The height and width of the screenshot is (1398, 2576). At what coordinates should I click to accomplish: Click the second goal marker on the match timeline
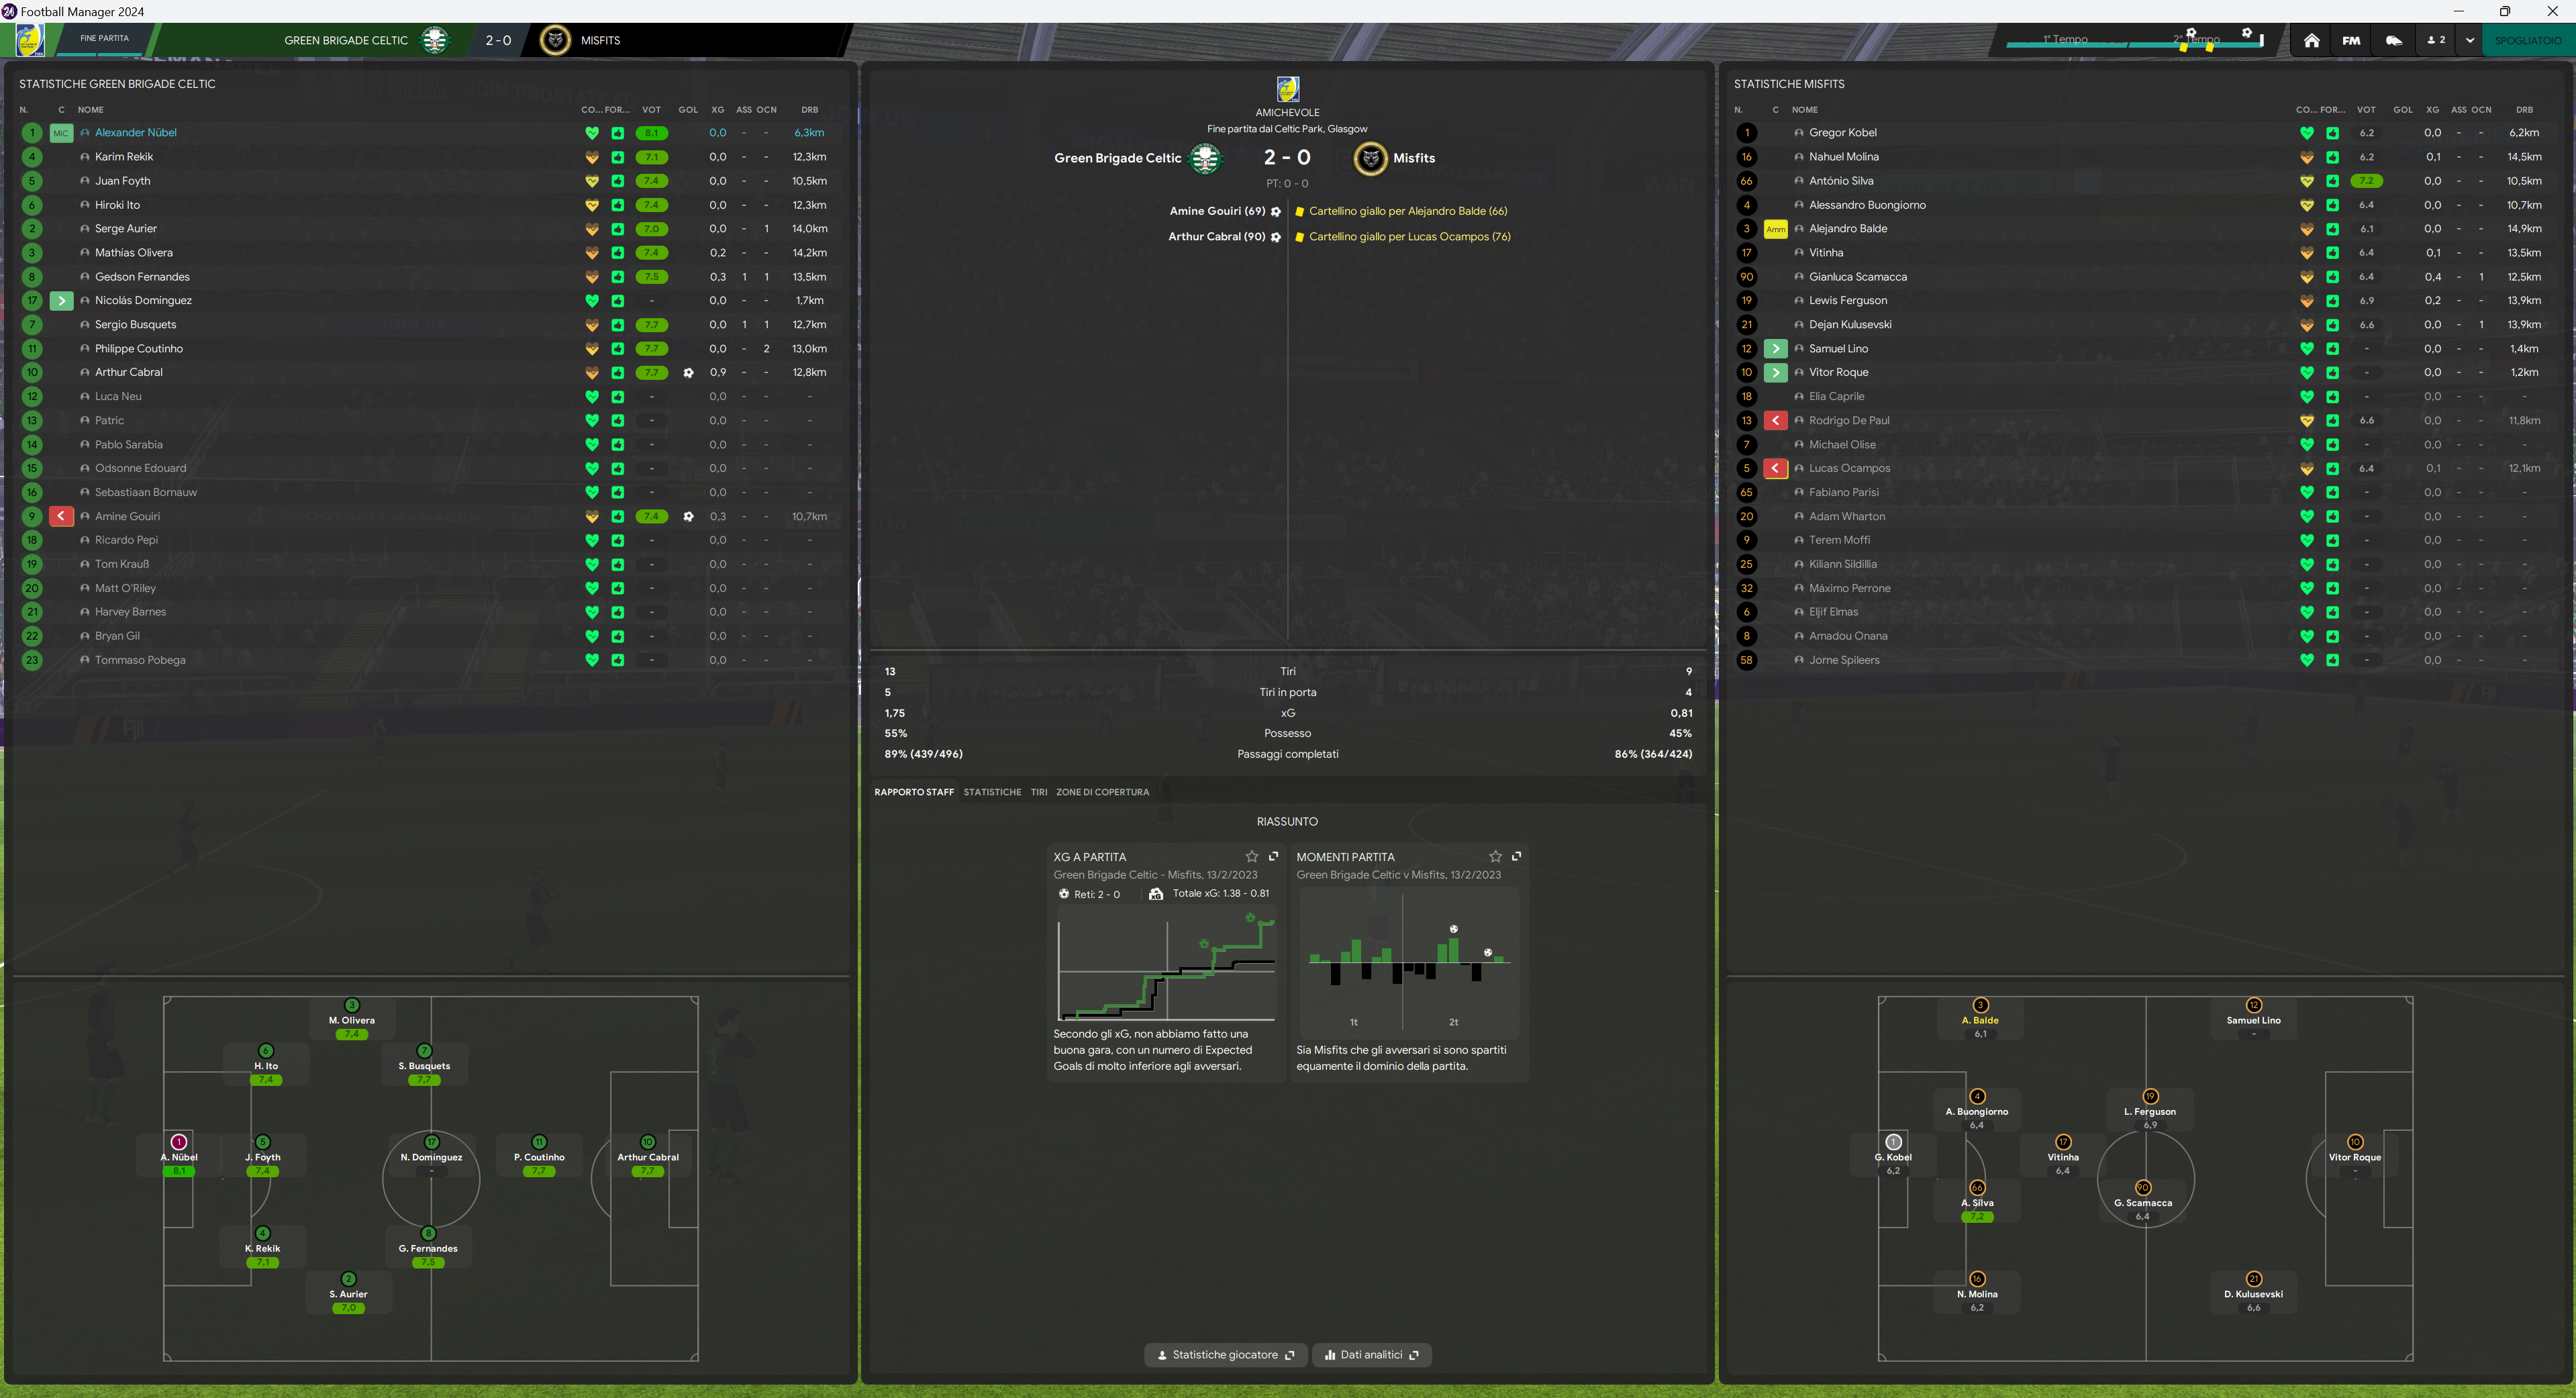click(2247, 33)
